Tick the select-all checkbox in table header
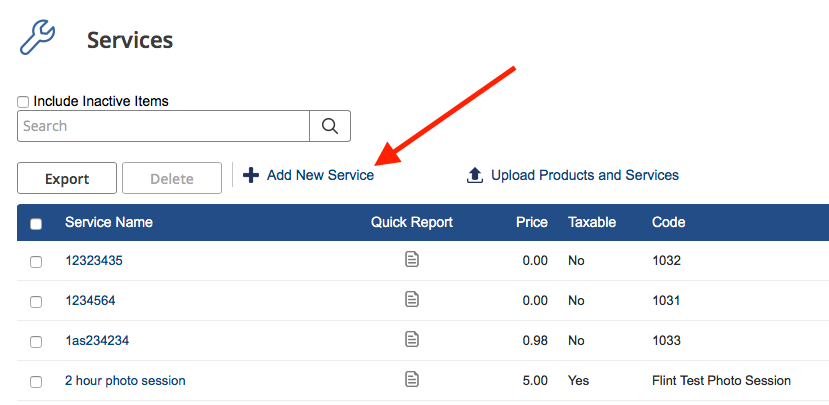The width and height of the screenshot is (829, 405). tap(36, 224)
